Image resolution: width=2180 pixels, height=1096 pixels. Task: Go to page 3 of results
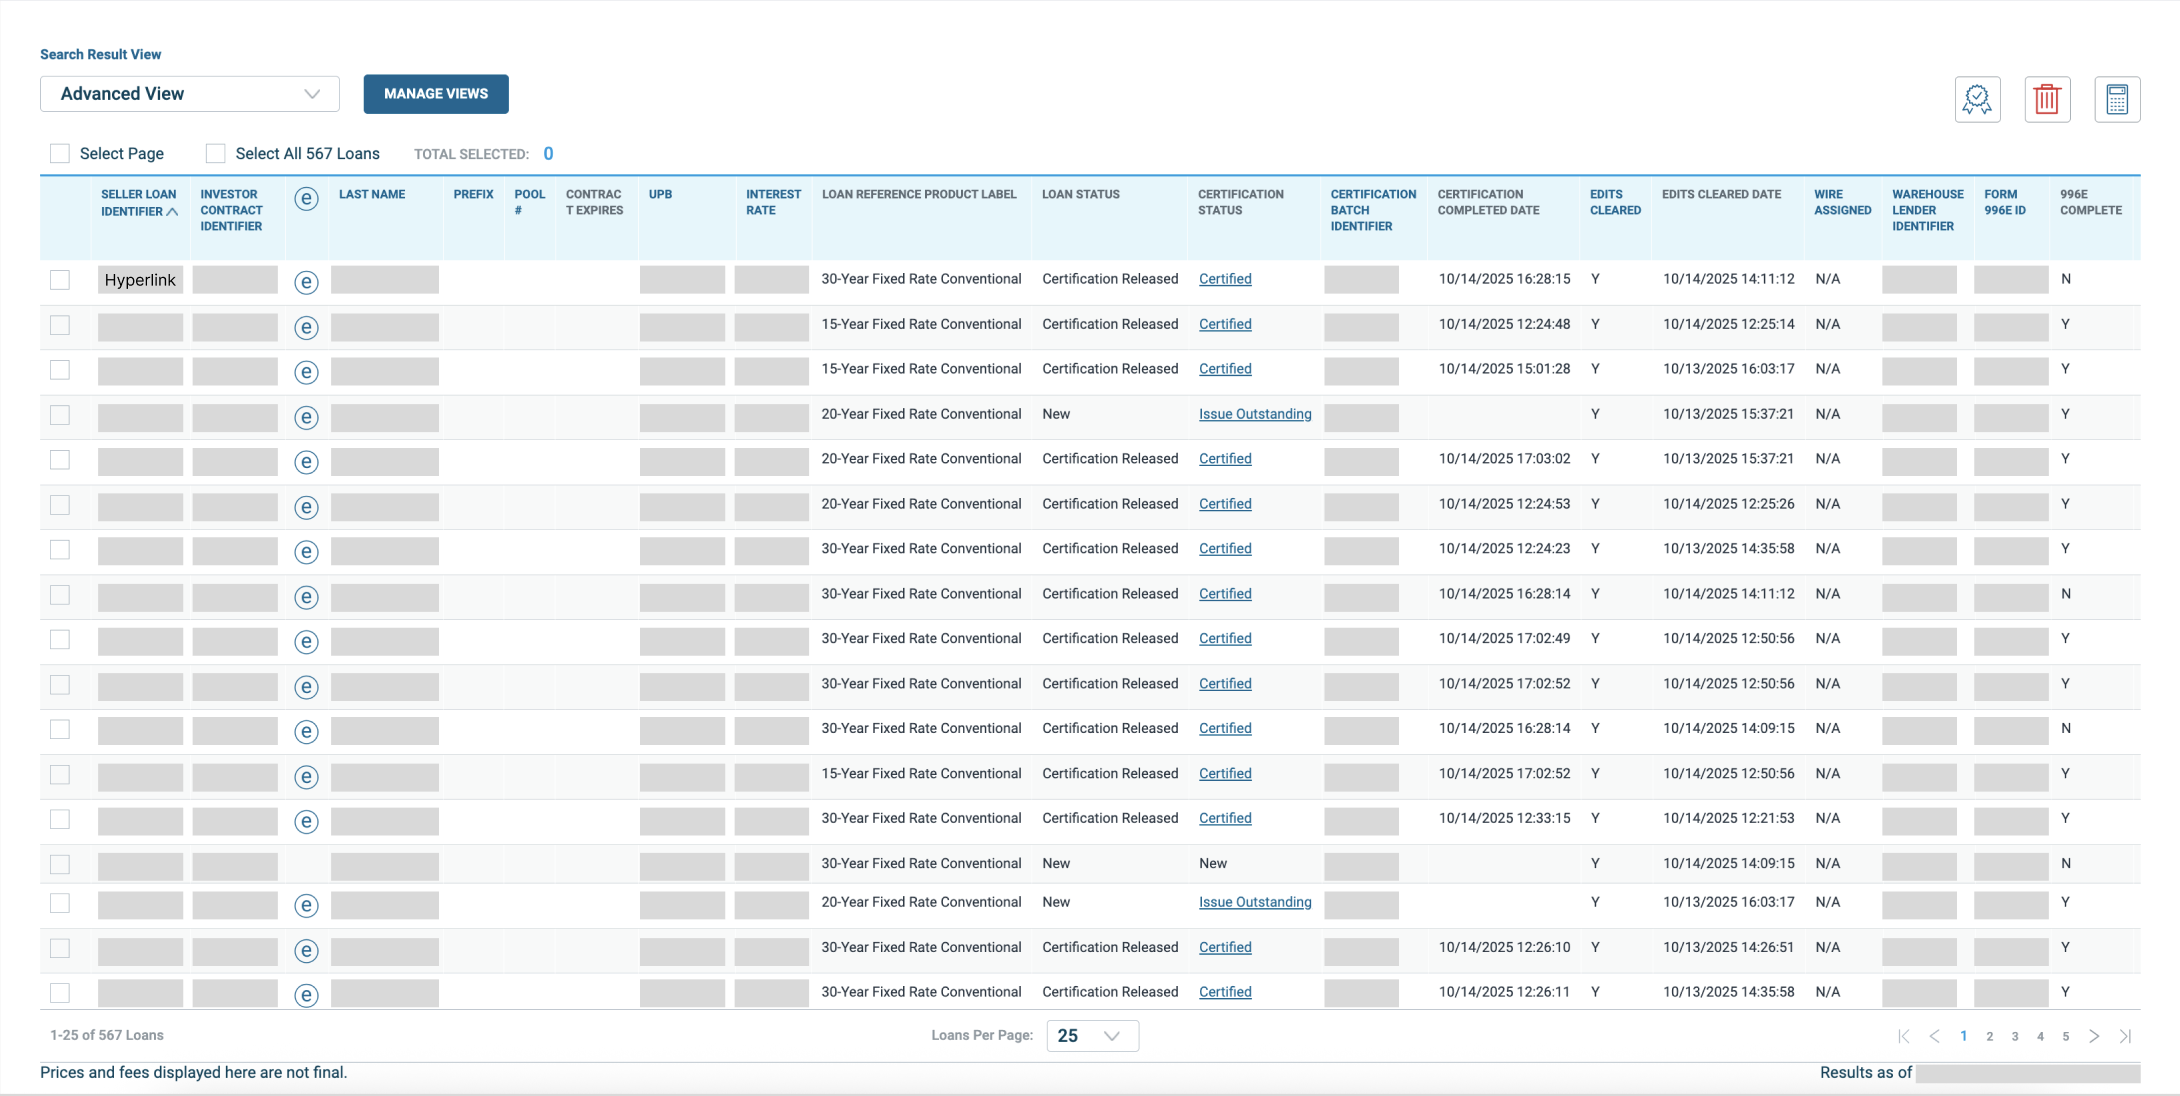[2015, 1036]
